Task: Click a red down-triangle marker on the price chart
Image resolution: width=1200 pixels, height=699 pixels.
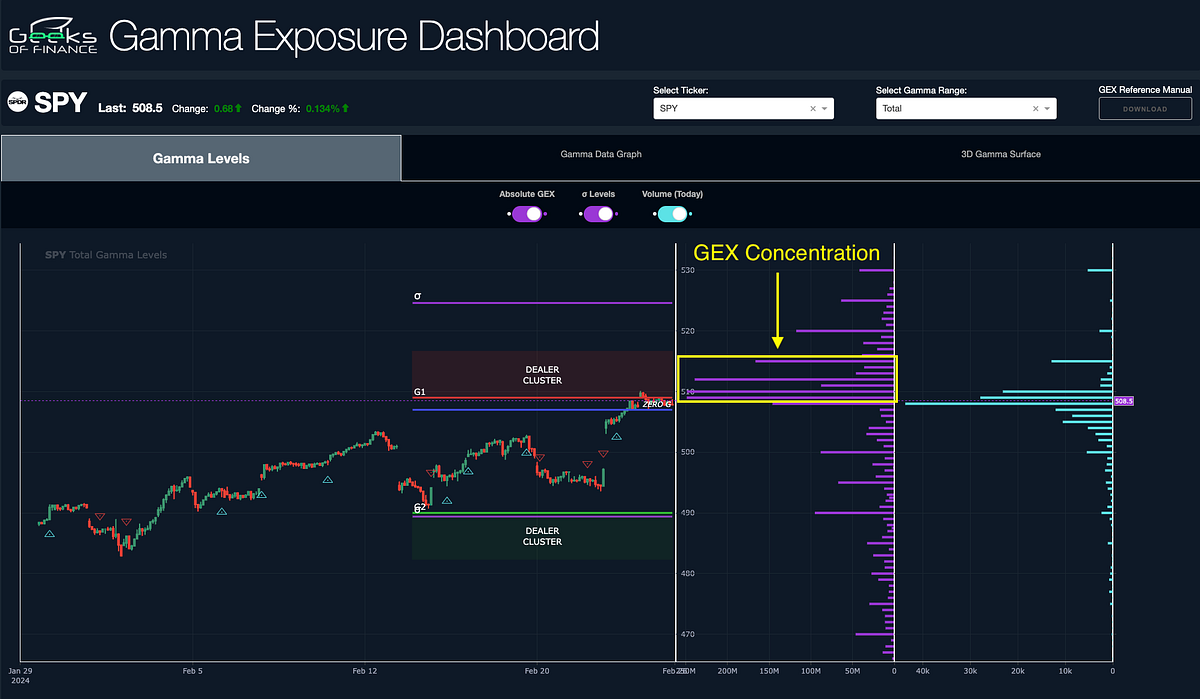Action: [603, 452]
